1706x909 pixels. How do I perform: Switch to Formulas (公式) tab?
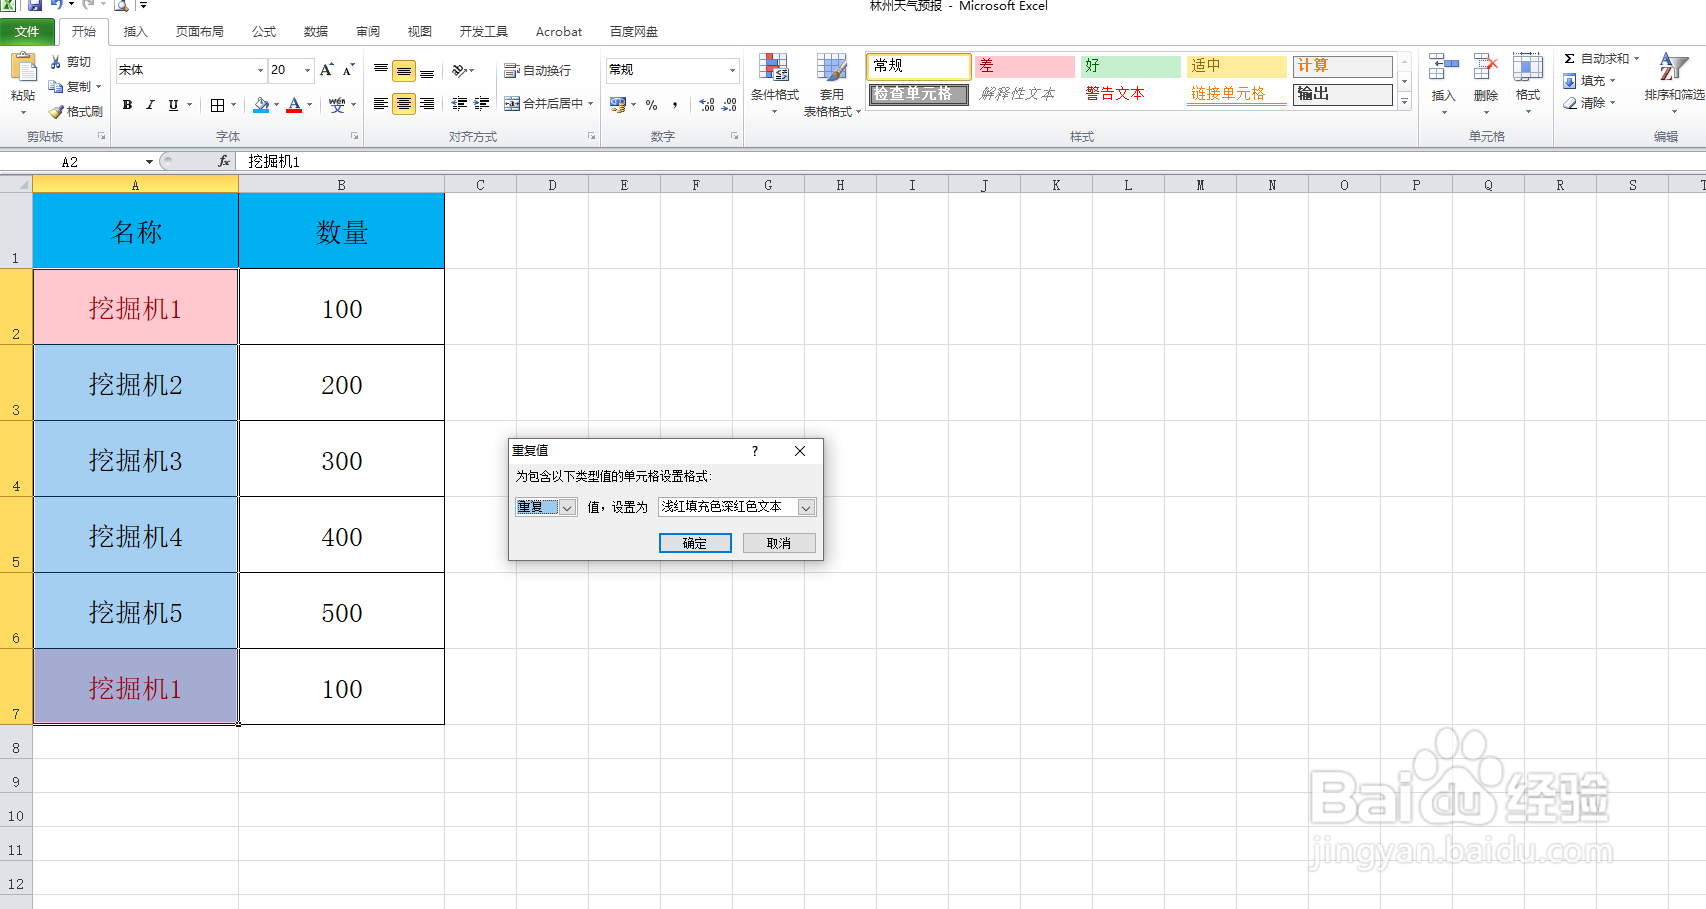264,32
